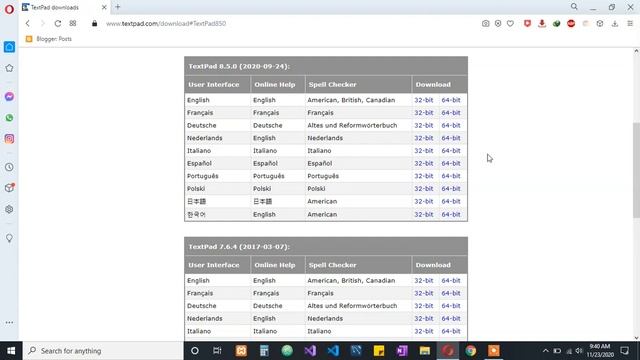Reload the current page
The height and width of the screenshot is (360, 640).
58,24
